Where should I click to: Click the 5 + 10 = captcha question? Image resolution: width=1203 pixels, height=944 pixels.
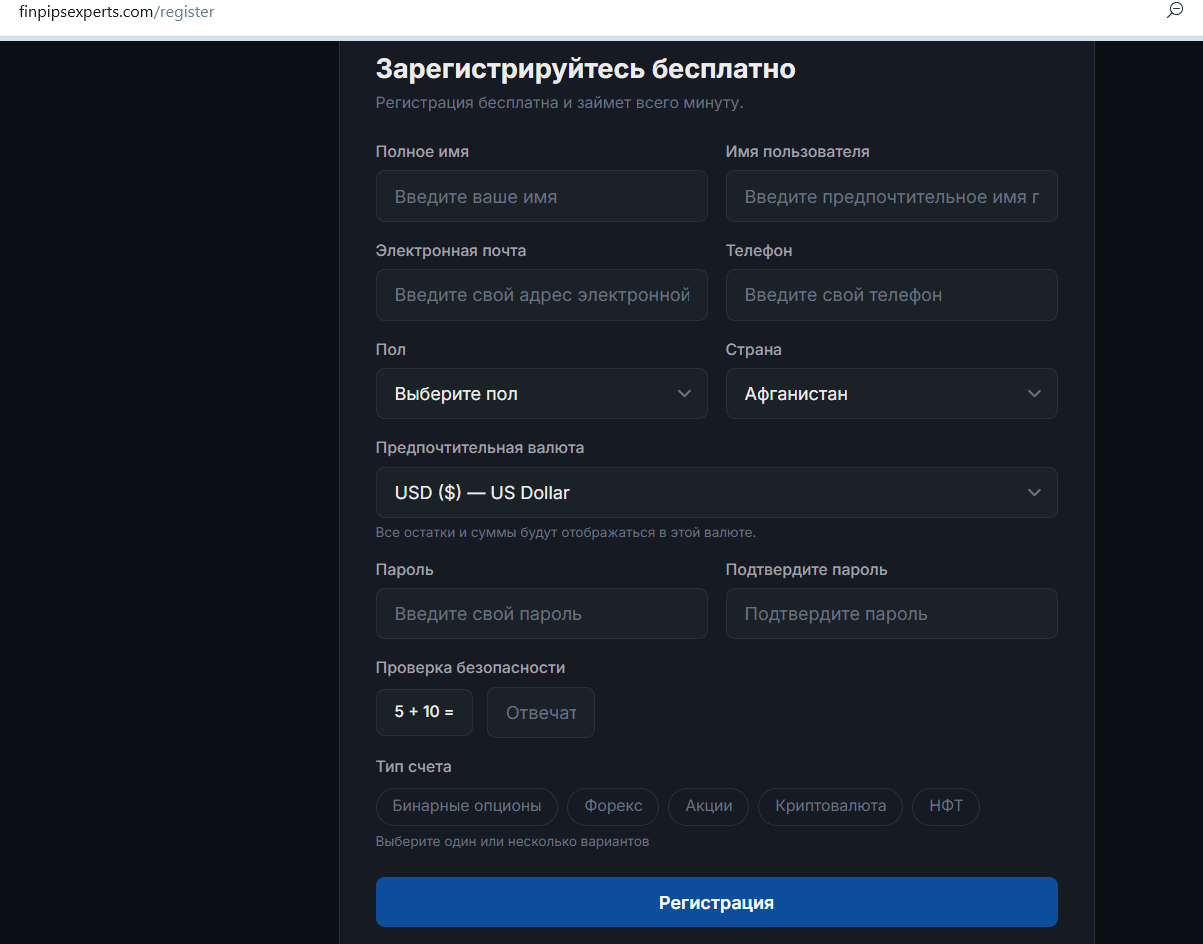(424, 712)
